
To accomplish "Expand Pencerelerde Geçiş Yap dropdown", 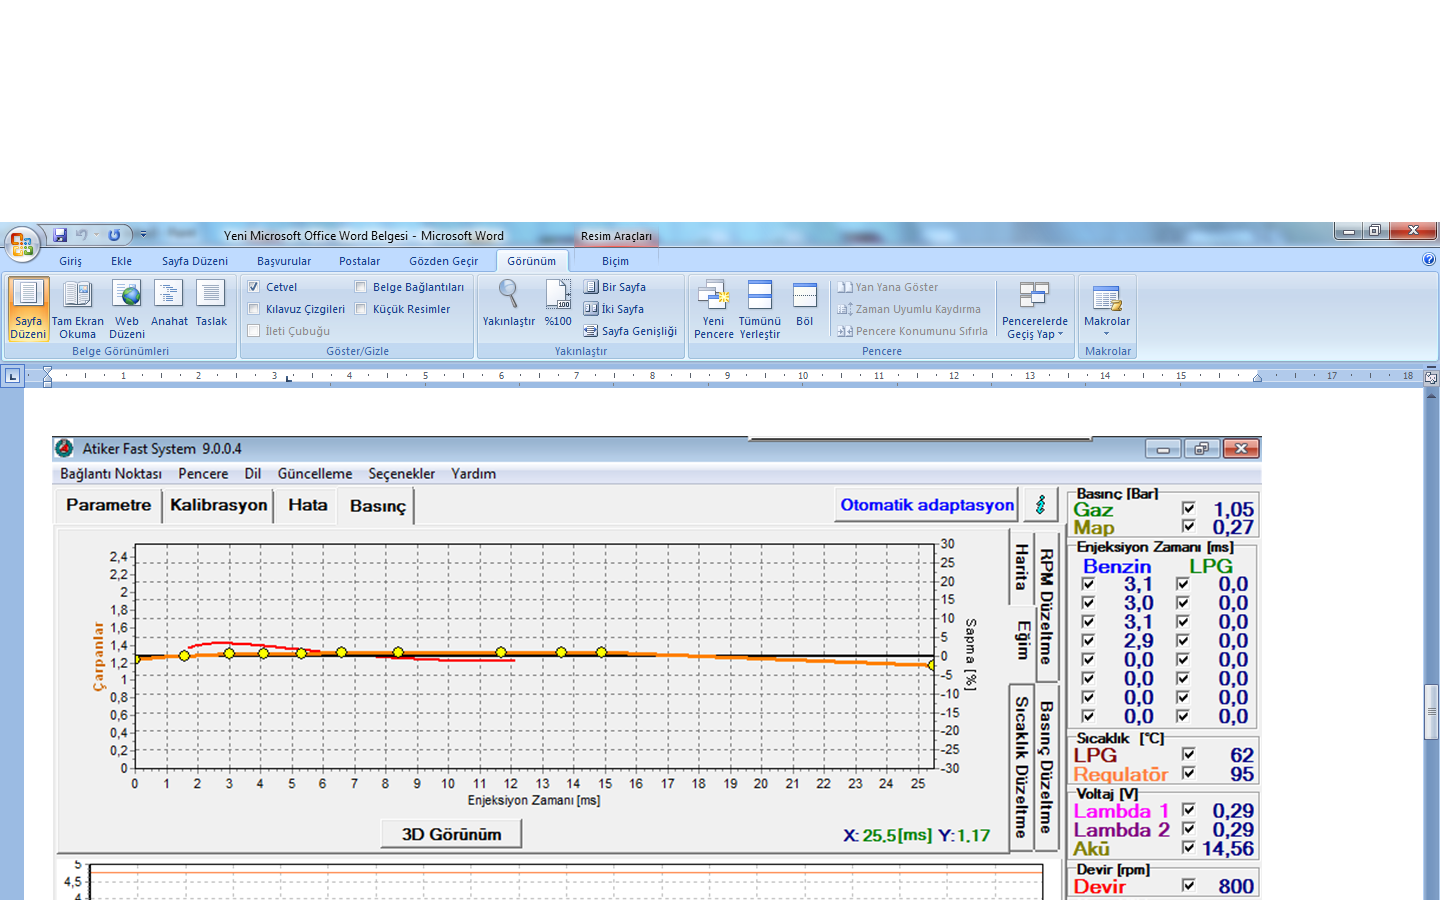I will pyautogui.click(x=1035, y=309).
